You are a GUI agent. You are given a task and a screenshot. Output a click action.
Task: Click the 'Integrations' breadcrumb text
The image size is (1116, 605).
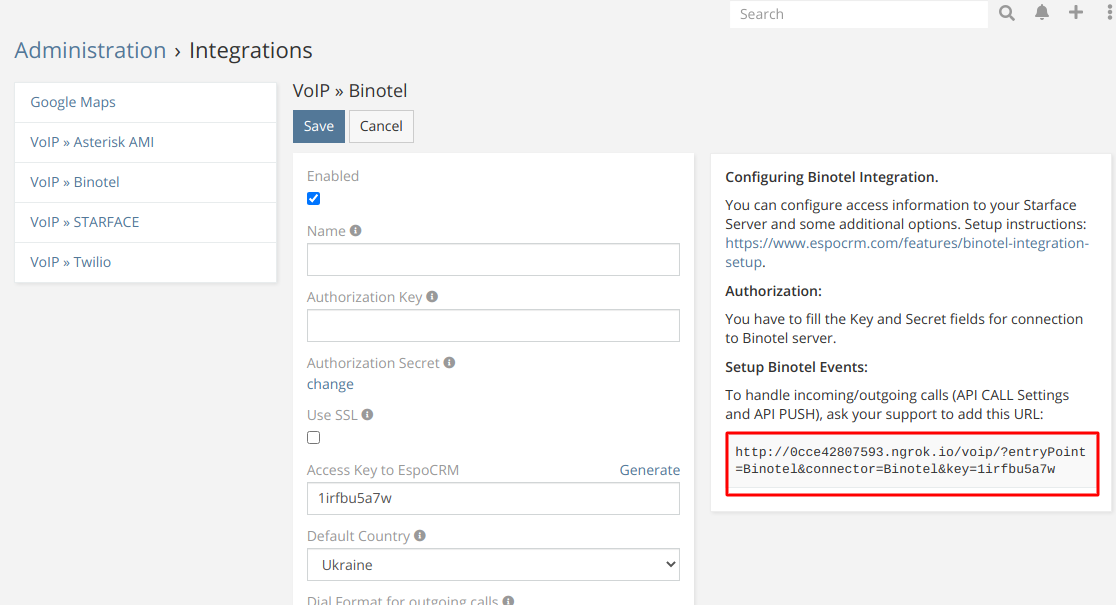pos(251,51)
